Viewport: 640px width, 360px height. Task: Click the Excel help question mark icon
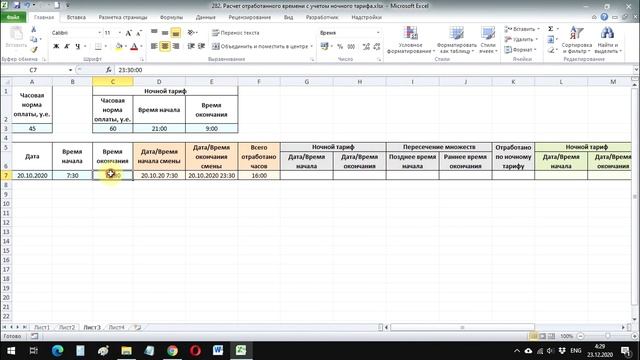604,17
